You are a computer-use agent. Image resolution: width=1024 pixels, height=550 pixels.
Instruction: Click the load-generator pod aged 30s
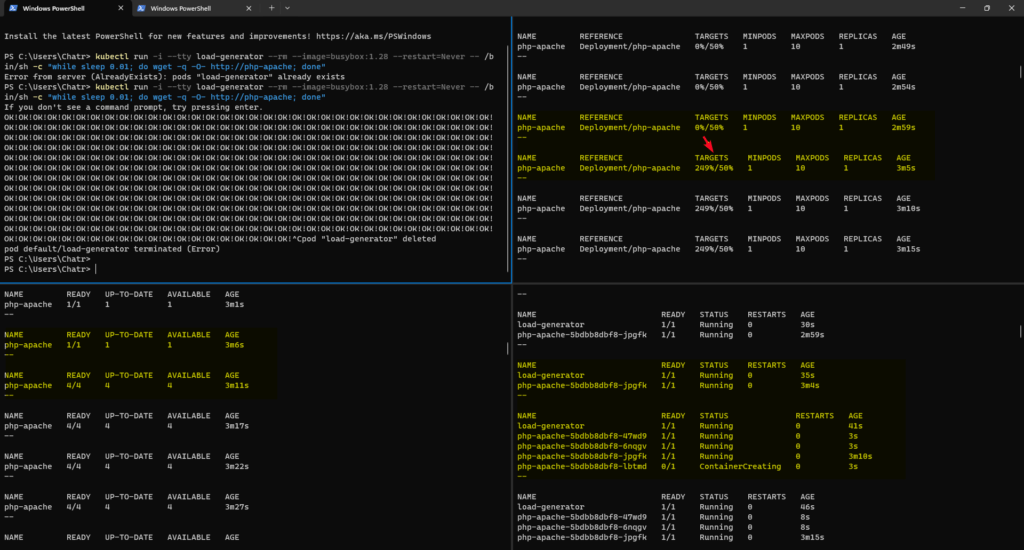tap(551, 324)
